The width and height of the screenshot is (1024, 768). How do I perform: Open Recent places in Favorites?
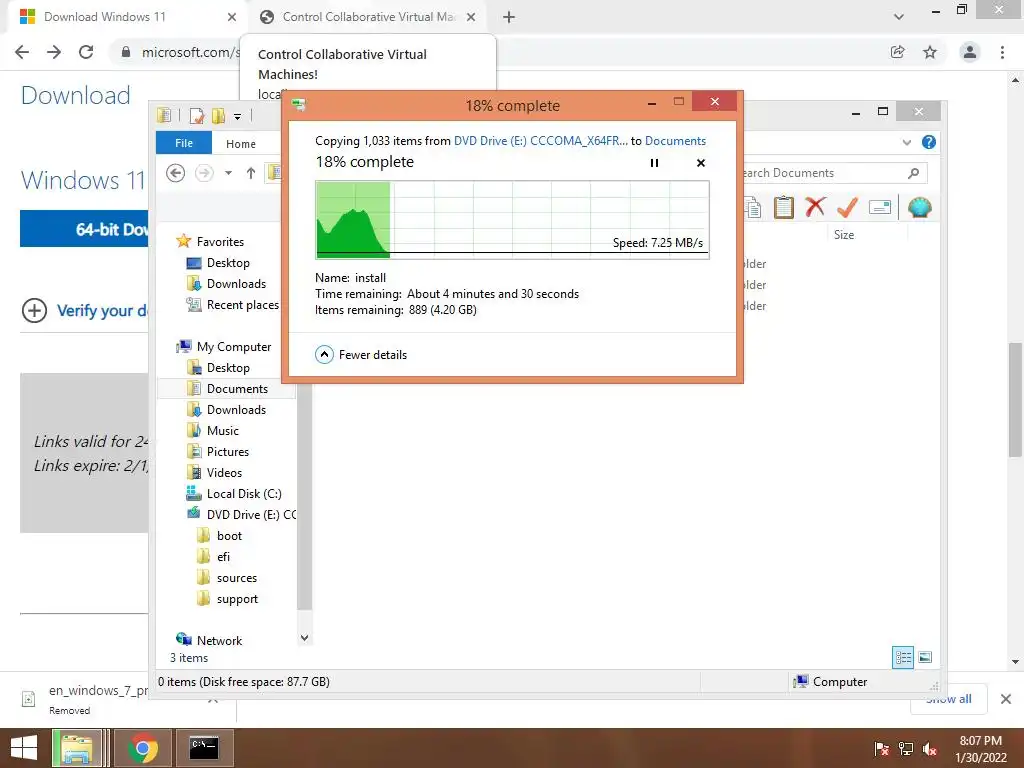click(x=242, y=305)
